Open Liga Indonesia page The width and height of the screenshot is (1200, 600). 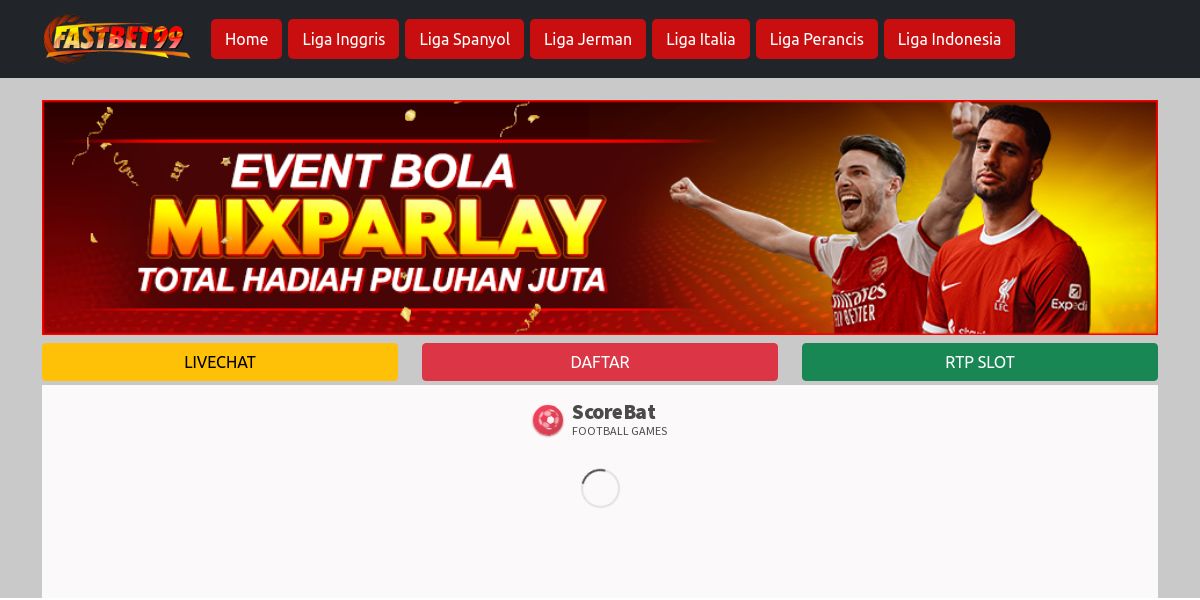click(949, 39)
